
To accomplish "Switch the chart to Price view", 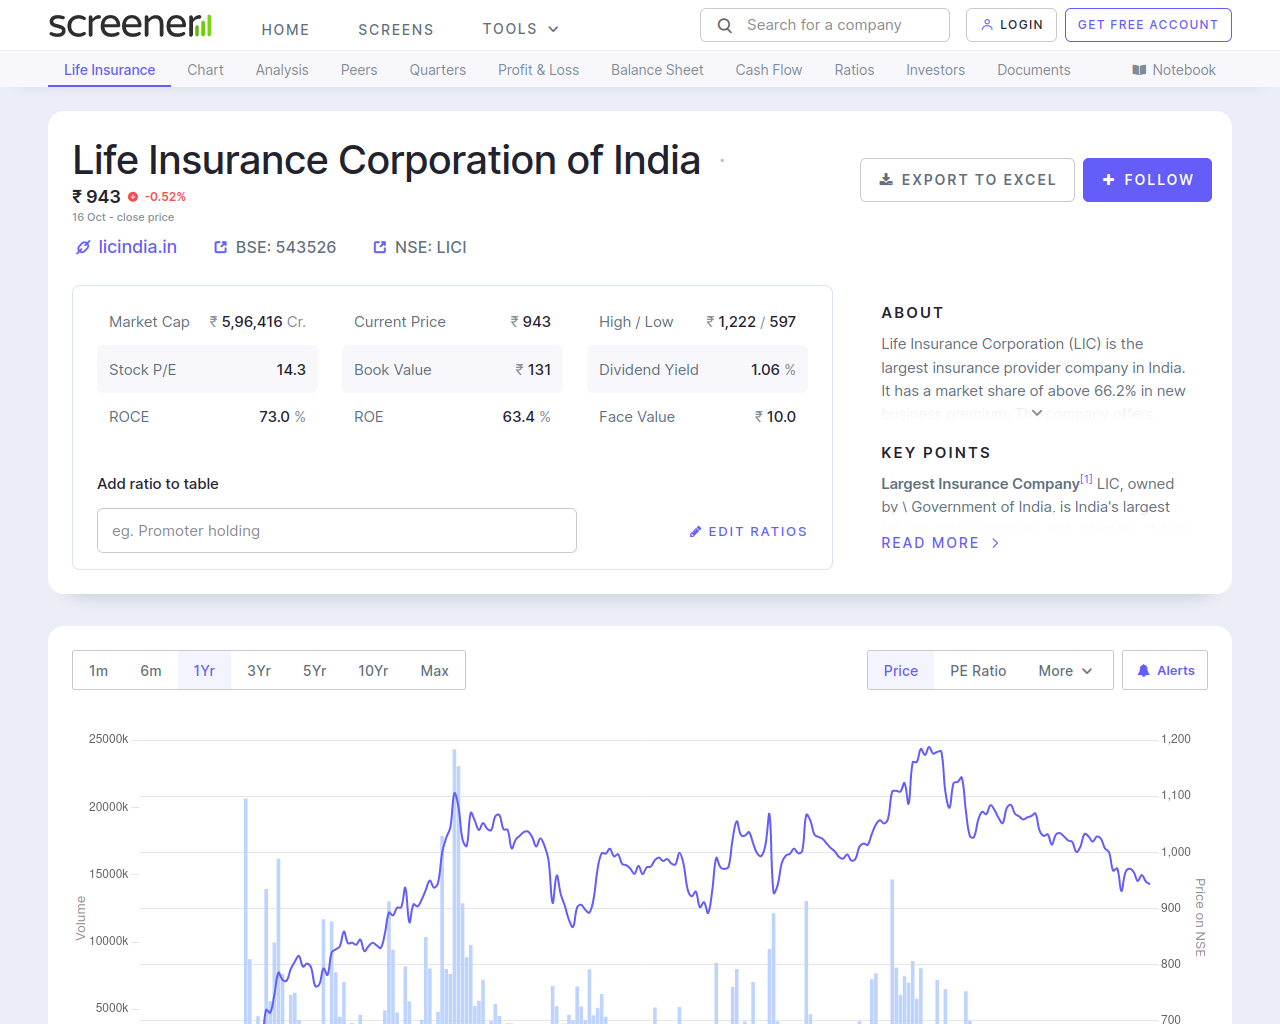I will pos(901,671).
